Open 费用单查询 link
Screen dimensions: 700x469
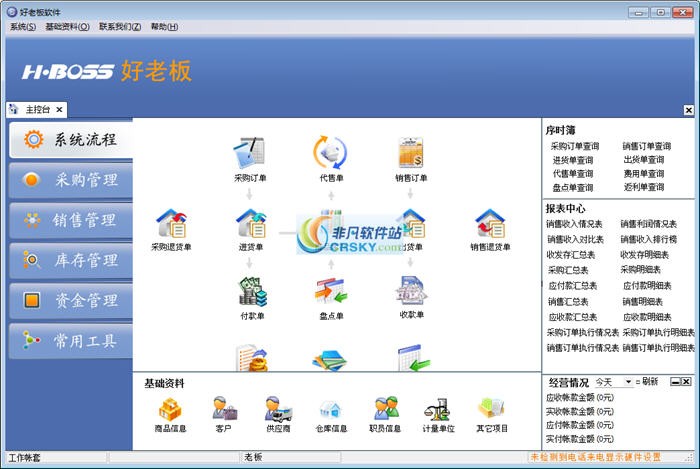[644, 174]
